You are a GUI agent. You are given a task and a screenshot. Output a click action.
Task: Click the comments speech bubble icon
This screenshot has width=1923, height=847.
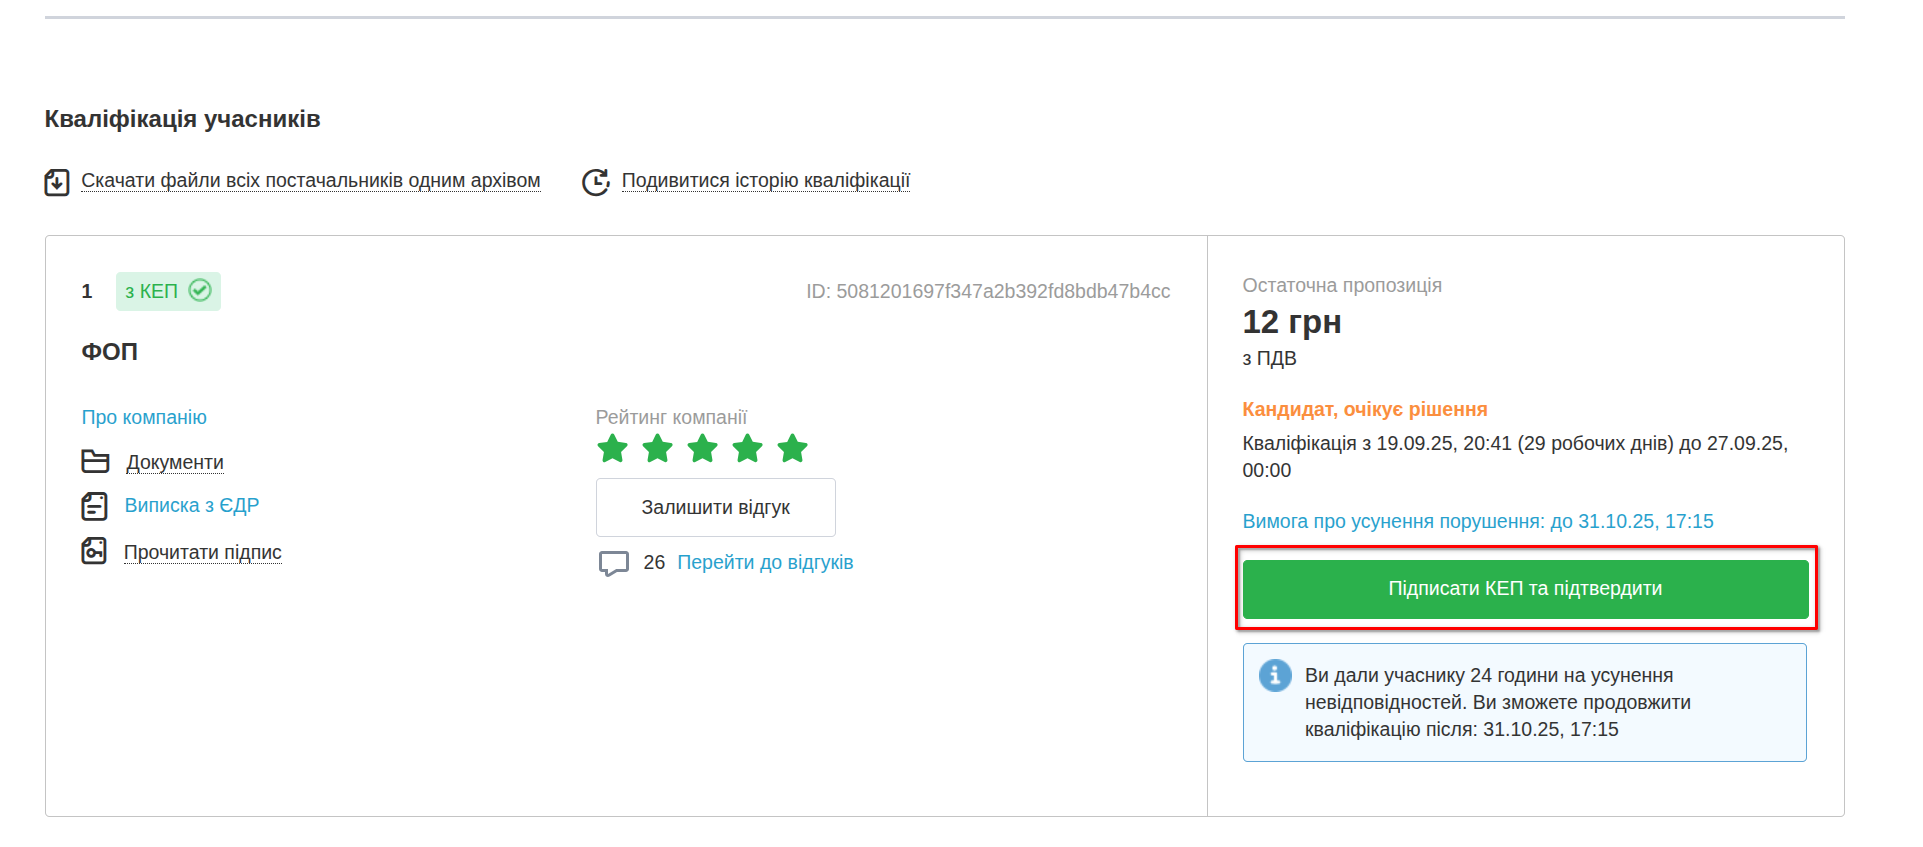pos(613,563)
